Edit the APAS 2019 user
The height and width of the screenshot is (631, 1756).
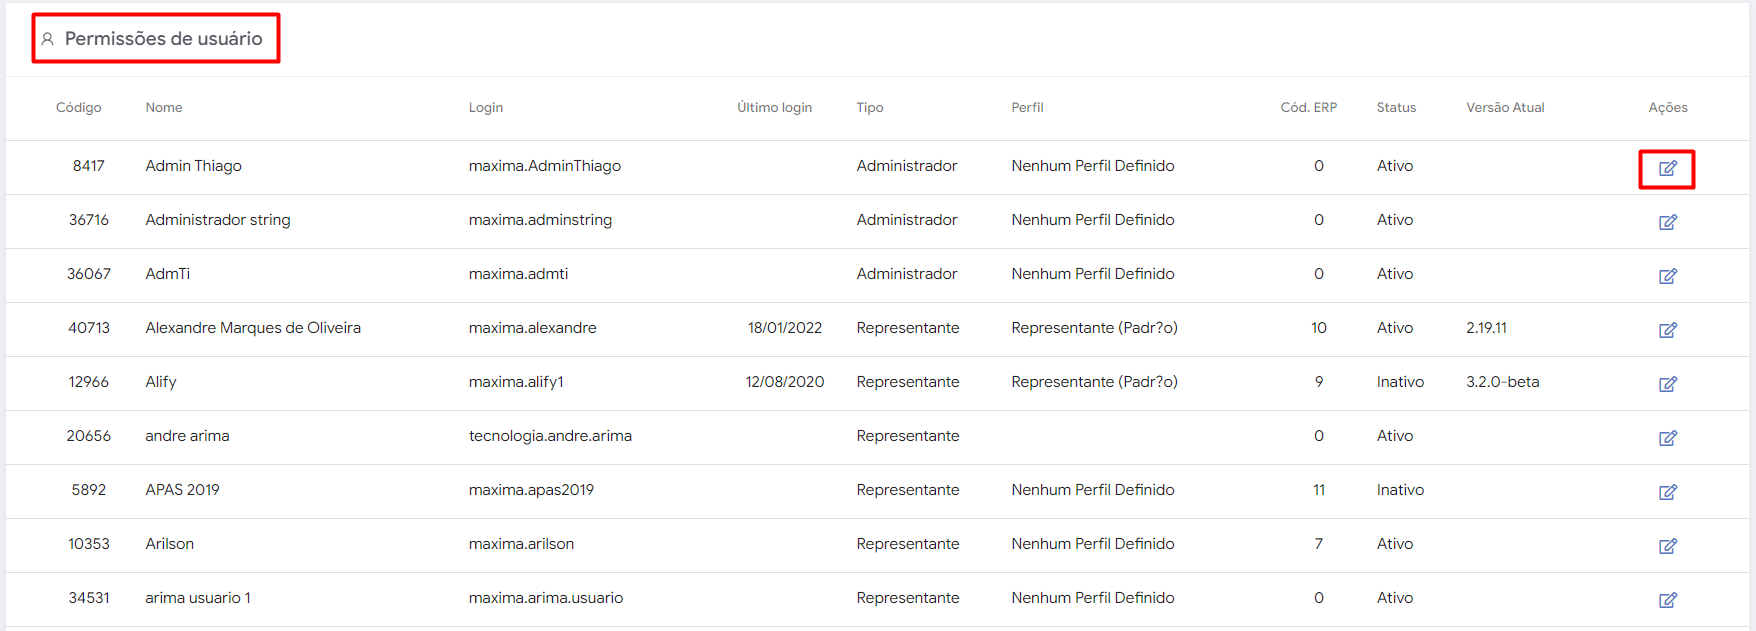click(1667, 492)
